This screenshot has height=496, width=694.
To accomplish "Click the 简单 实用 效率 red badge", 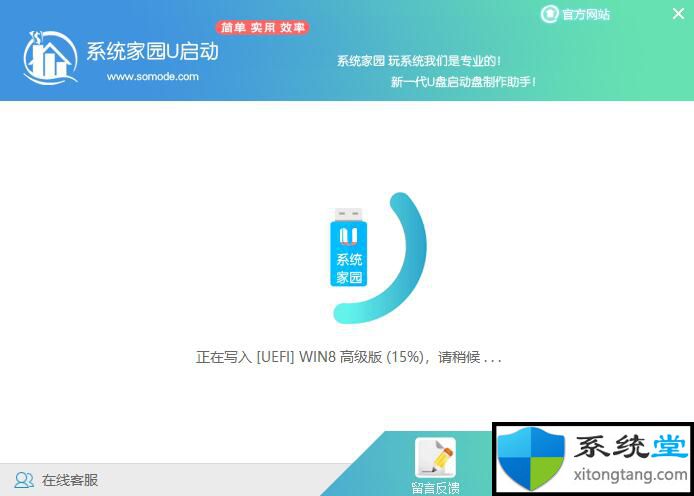I will click(x=263, y=28).
